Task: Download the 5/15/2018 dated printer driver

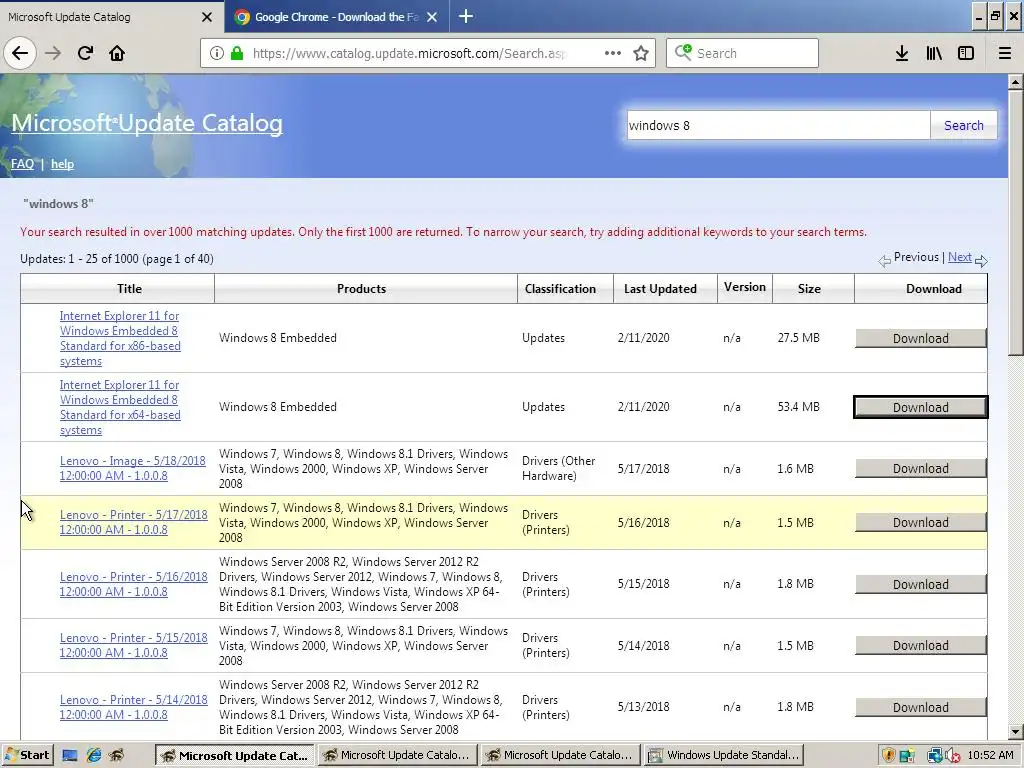Action: (x=920, y=584)
